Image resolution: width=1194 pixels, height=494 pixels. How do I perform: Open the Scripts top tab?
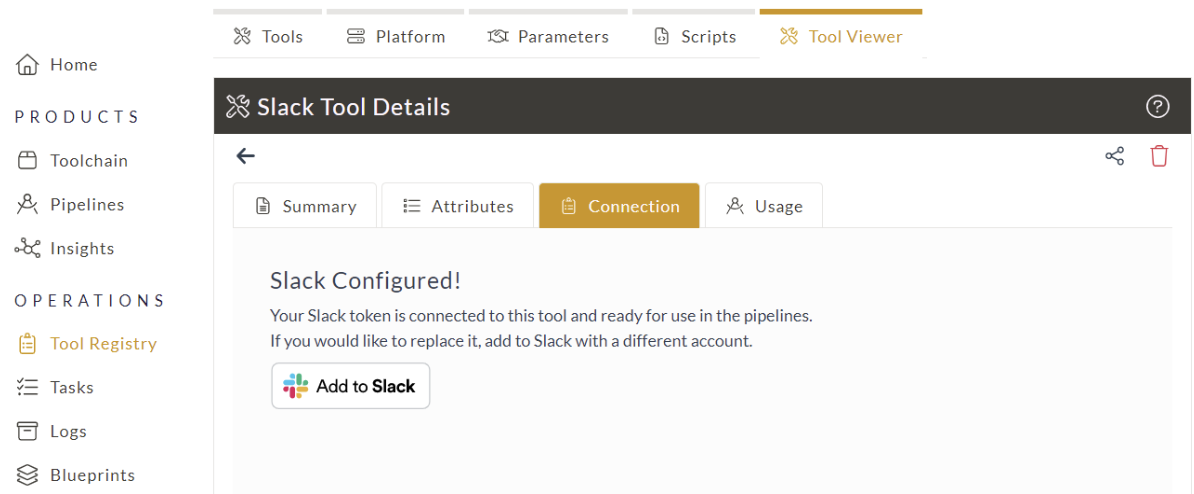pos(694,35)
